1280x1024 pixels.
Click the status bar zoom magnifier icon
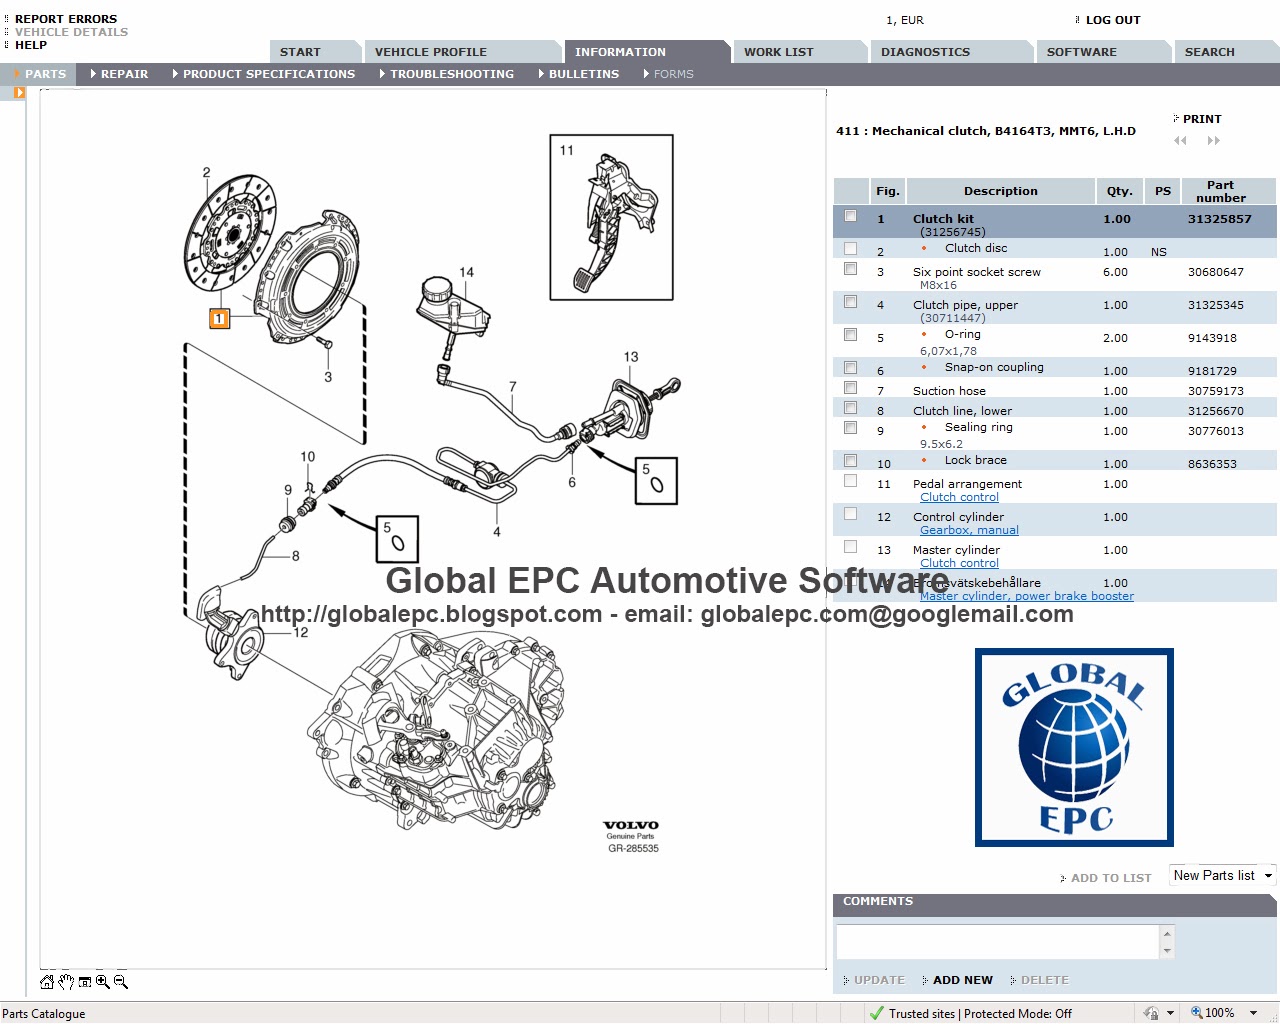(x=1196, y=1013)
